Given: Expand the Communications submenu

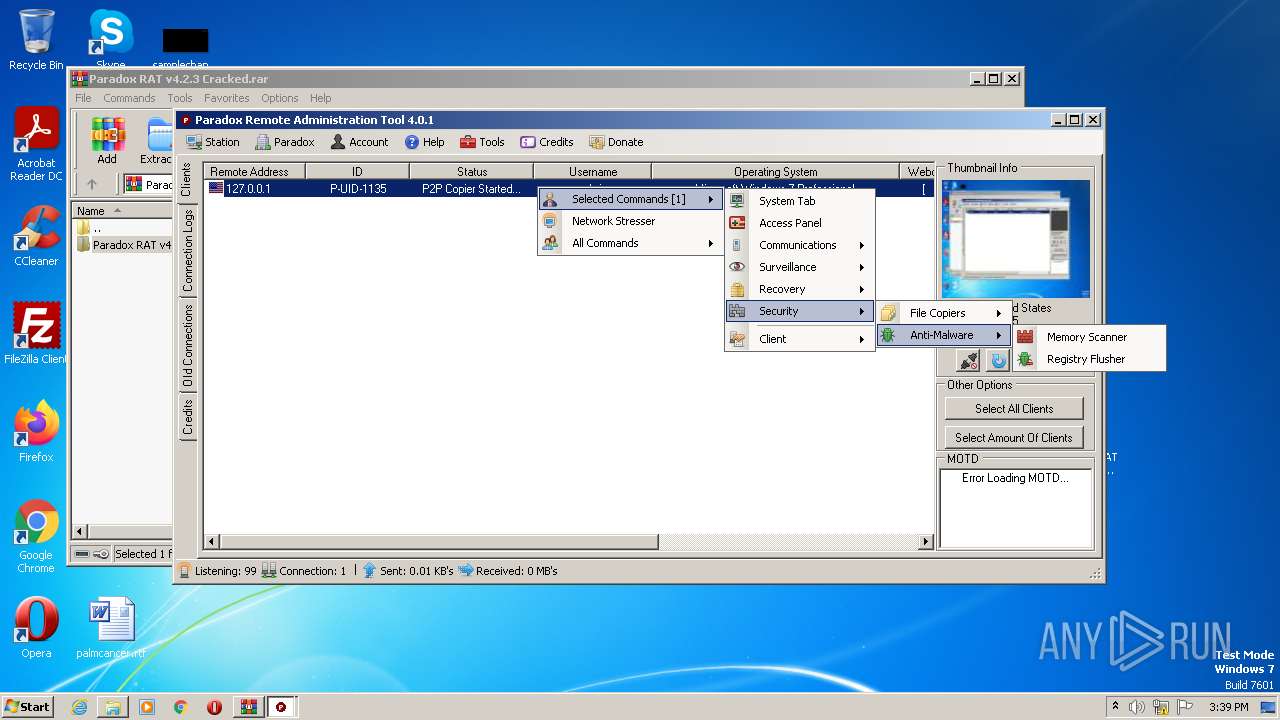Looking at the screenshot, I should pyautogui.click(x=800, y=245).
